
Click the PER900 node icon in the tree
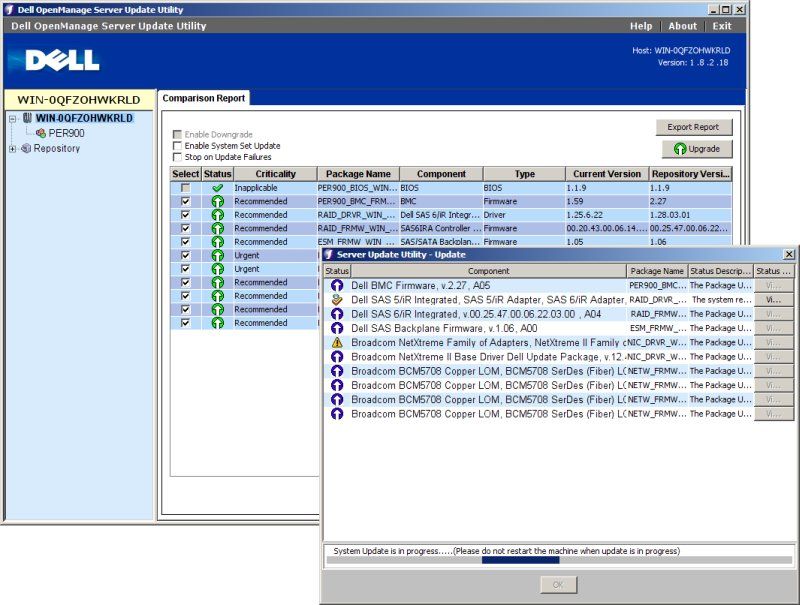tap(41, 134)
